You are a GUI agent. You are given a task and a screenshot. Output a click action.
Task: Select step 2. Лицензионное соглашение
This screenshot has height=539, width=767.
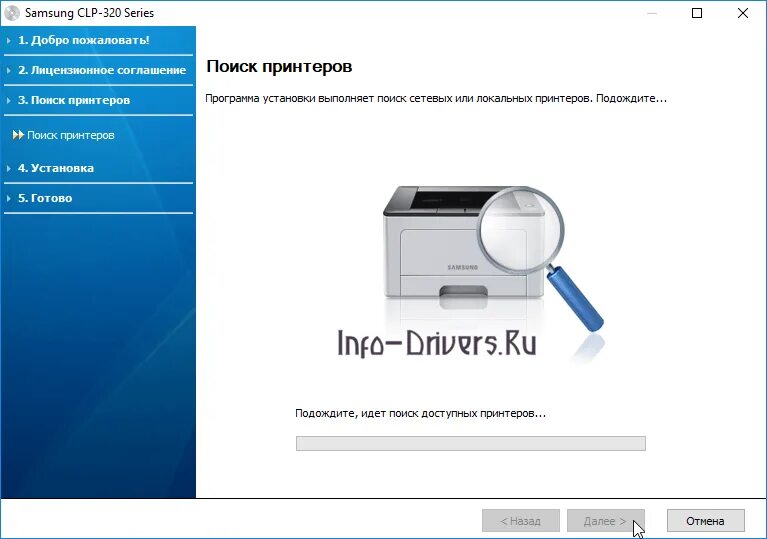(102, 70)
